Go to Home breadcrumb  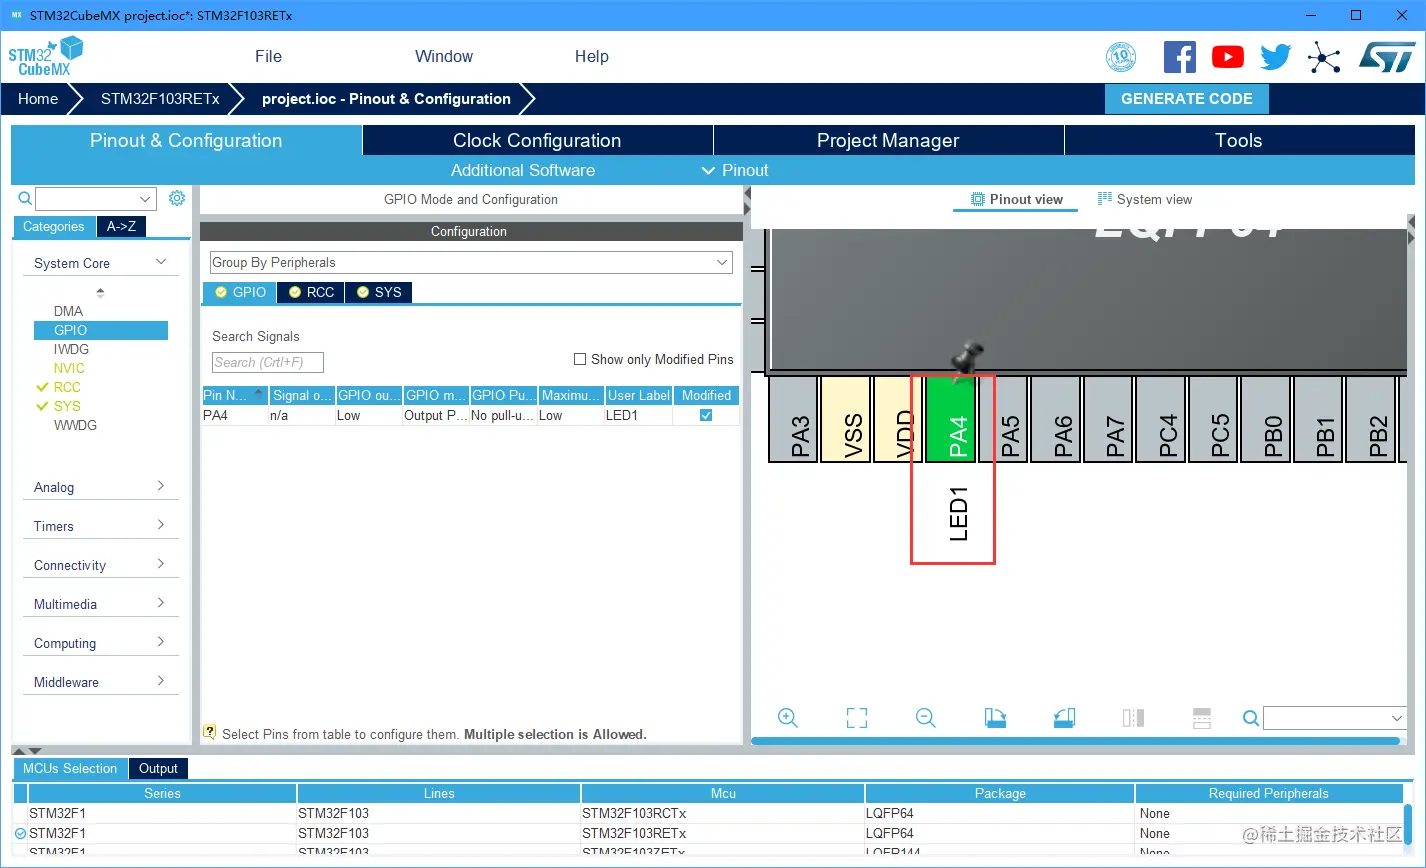pos(38,99)
